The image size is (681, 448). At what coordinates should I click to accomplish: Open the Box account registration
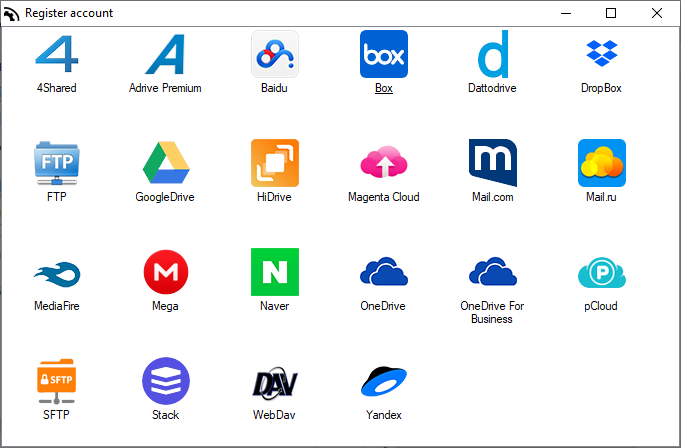click(x=384, y=54)
